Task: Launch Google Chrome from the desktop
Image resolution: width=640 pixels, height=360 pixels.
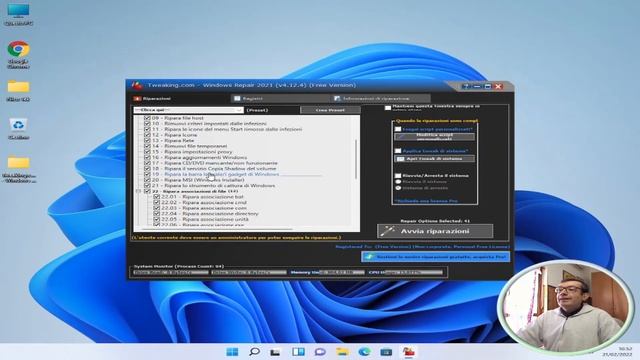Action: pos(18,54)
